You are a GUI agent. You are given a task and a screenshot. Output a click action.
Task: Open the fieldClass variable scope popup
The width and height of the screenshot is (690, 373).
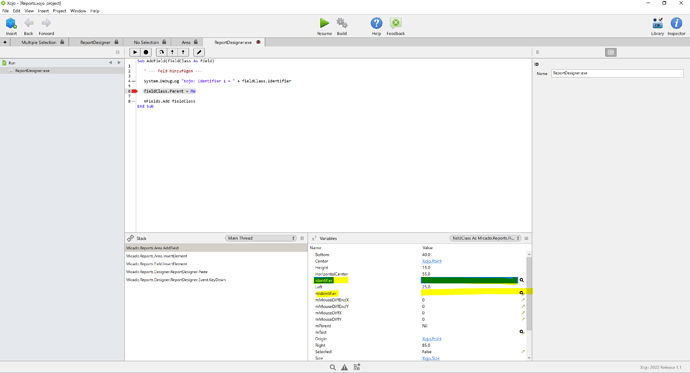pos(485,238)
